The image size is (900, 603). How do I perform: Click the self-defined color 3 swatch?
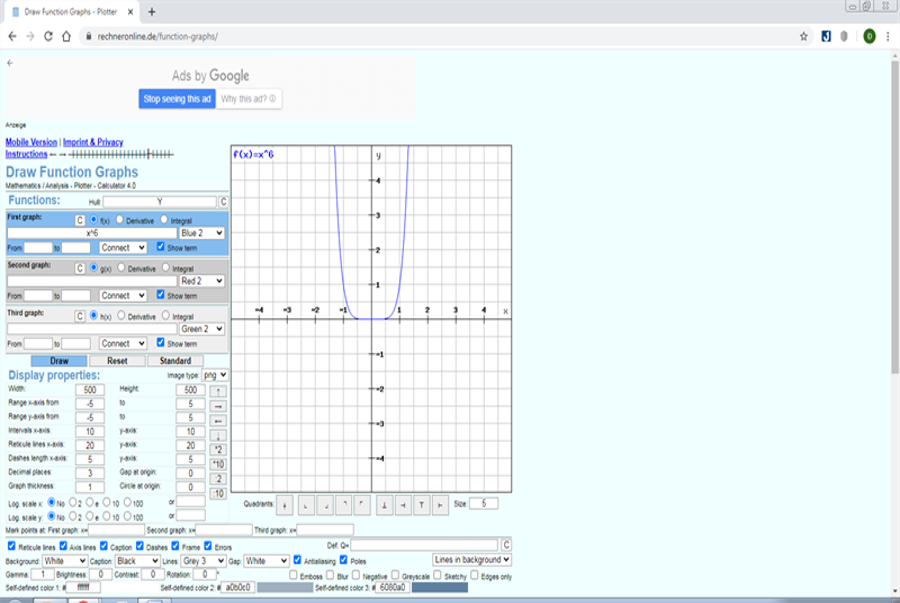tap(438, 588)
